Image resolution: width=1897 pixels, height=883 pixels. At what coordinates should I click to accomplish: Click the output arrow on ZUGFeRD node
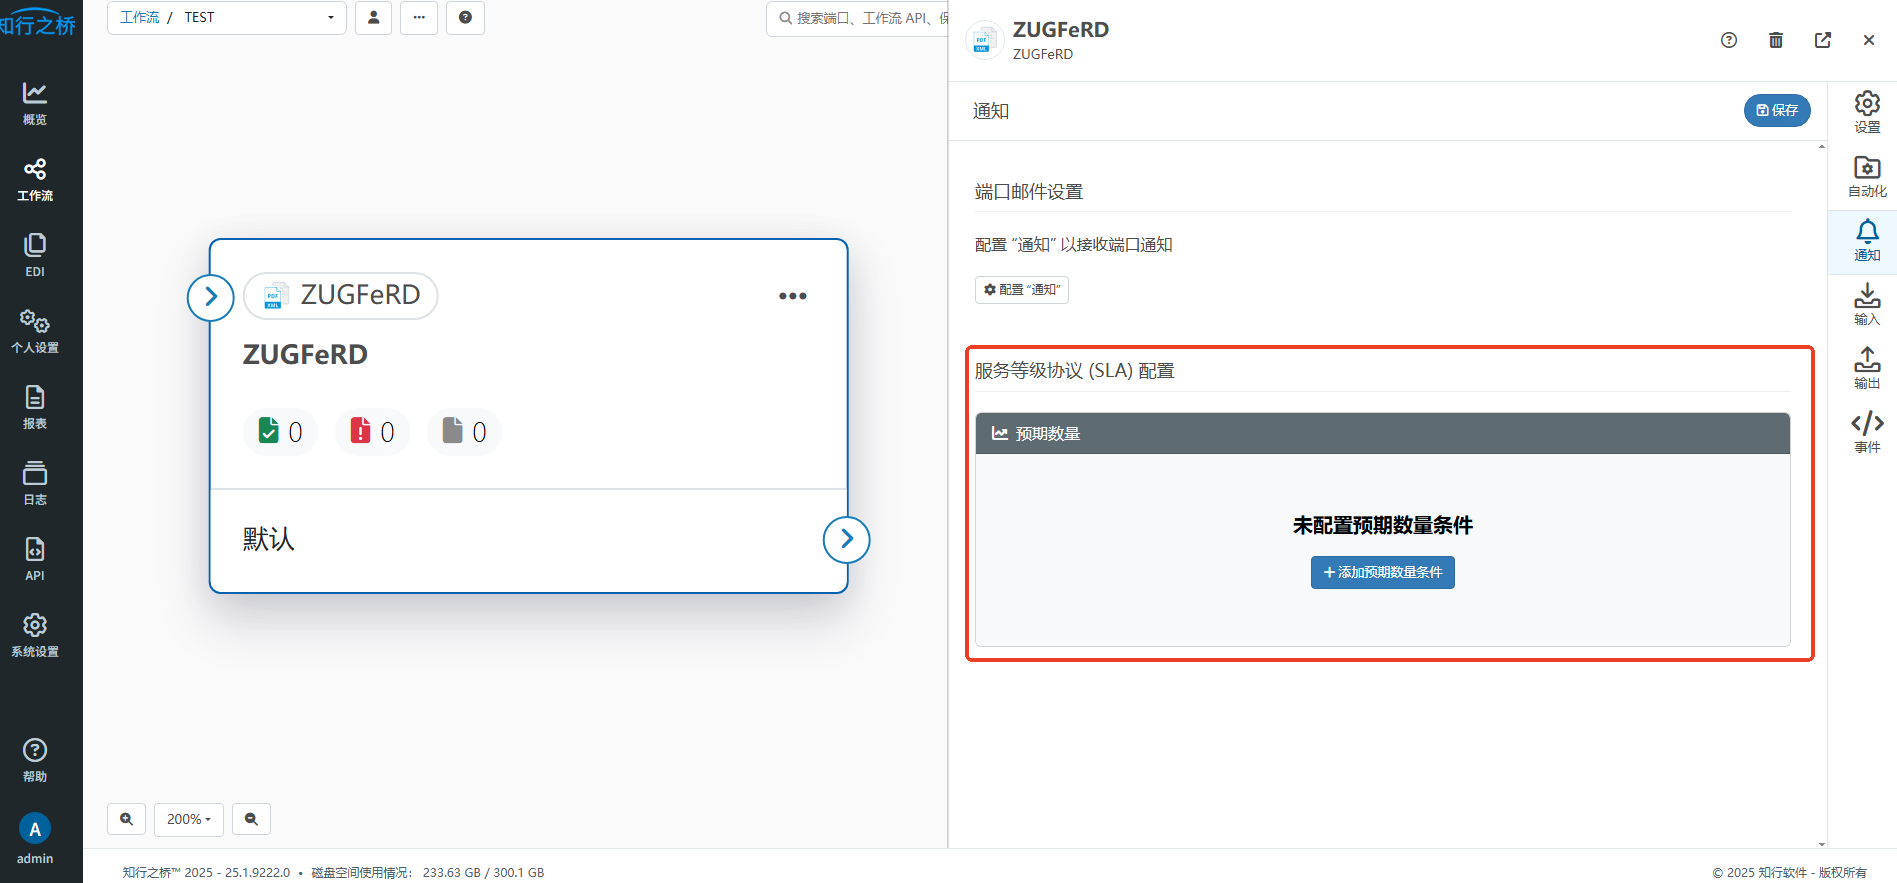coord(846,539)
